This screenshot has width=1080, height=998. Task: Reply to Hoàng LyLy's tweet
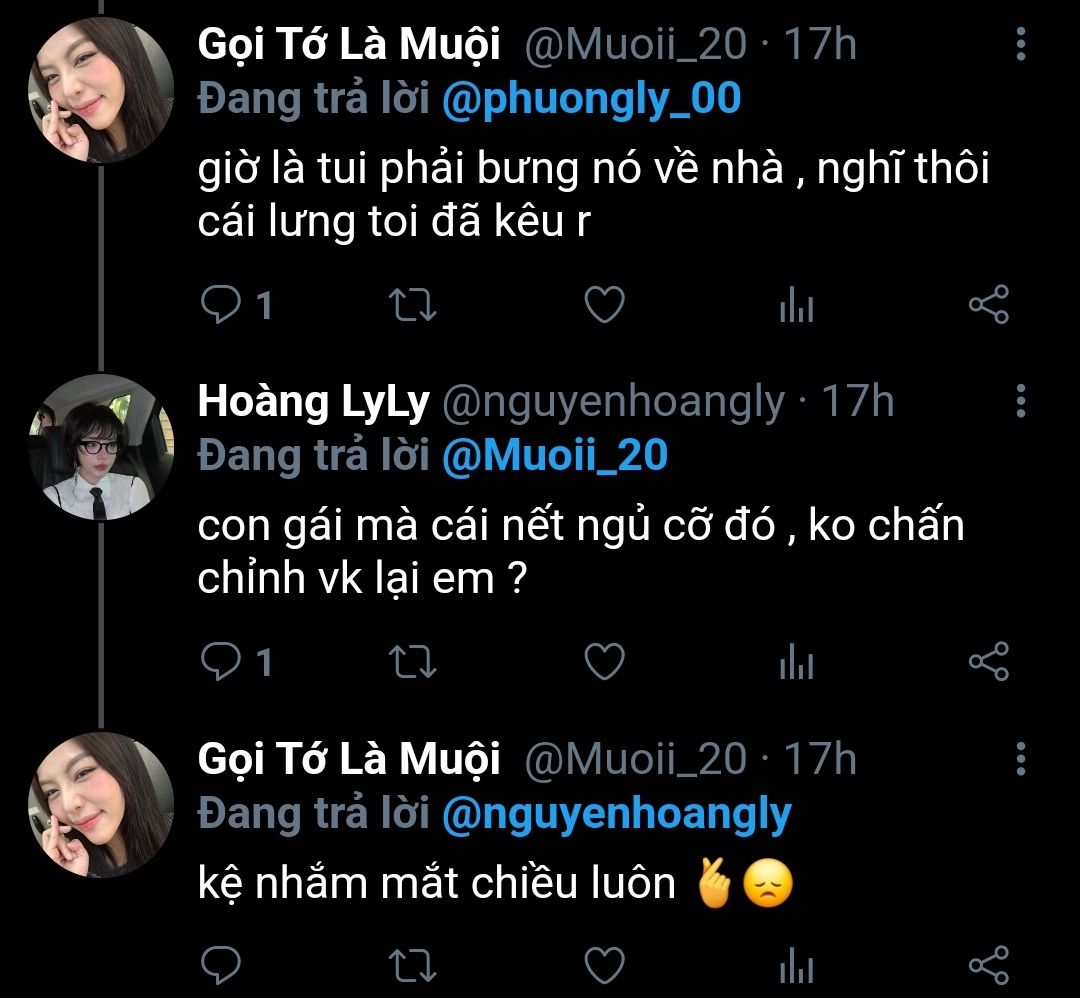pyautogui.click(x=220, y=661)
